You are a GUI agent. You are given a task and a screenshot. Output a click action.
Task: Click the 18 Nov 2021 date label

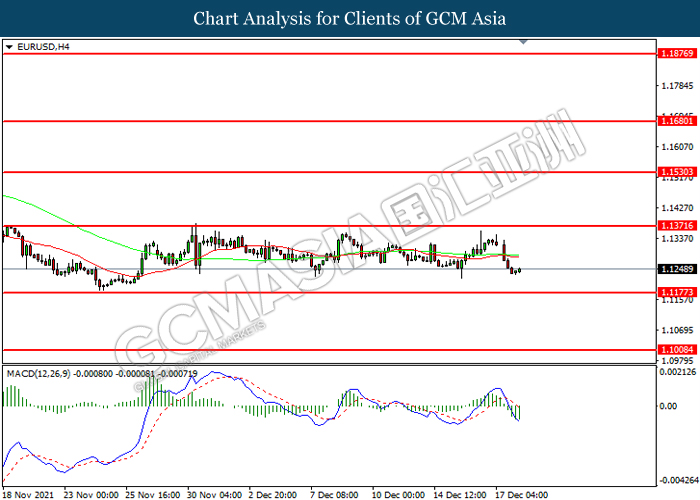tap(28, 495)
